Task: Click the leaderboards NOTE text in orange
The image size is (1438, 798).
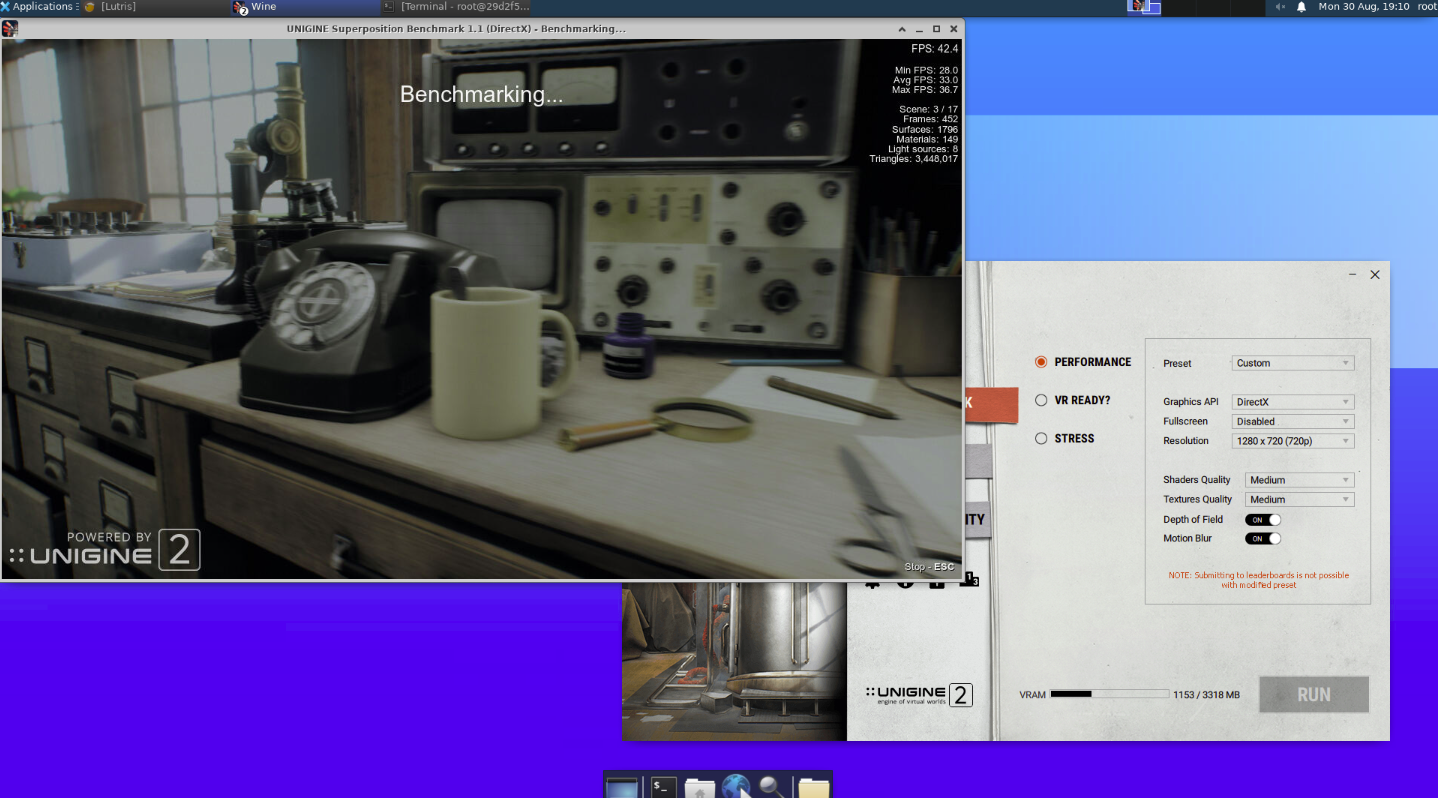Action: tap(1258, 580)
